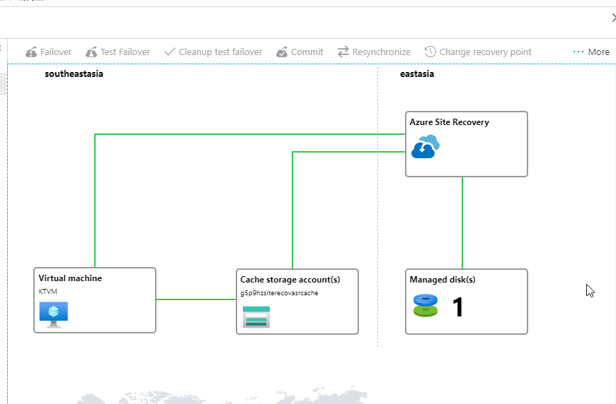Viewport: 616px width, 404px height.
Task: Select the Azure Site Recovery label
Action: tap(449, 122)
